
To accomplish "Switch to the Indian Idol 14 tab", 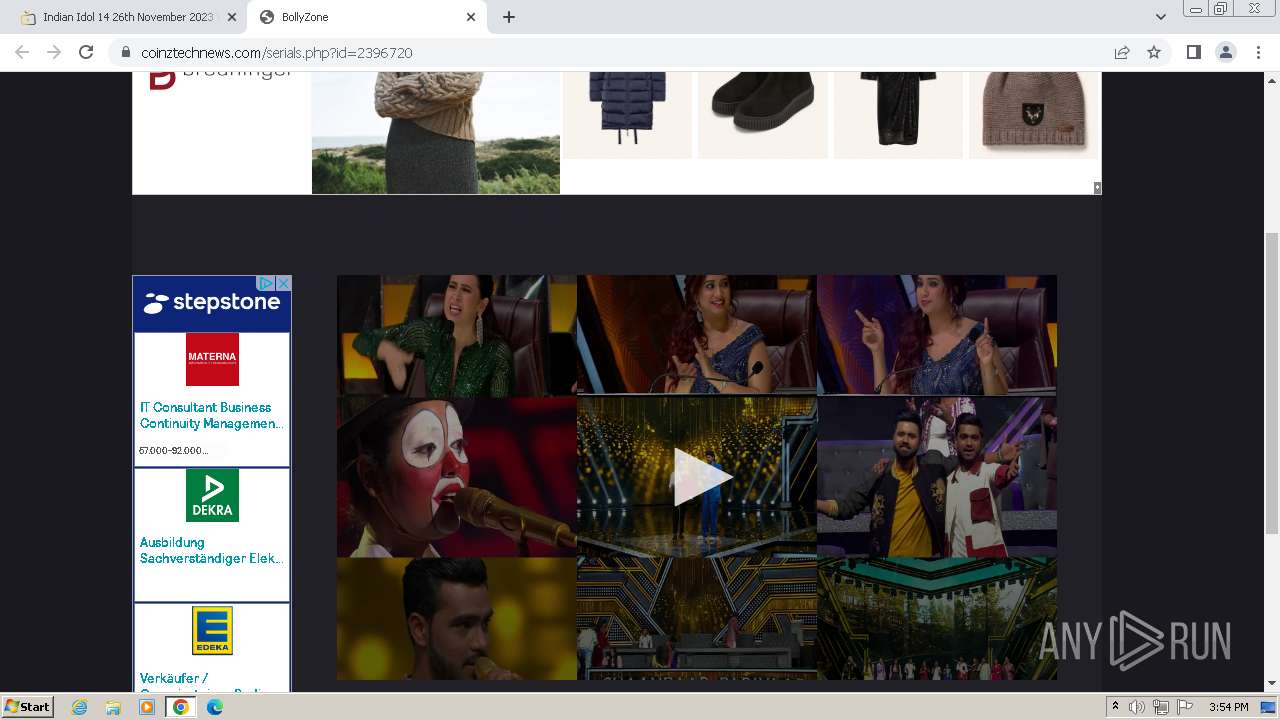I will (127, 17).
